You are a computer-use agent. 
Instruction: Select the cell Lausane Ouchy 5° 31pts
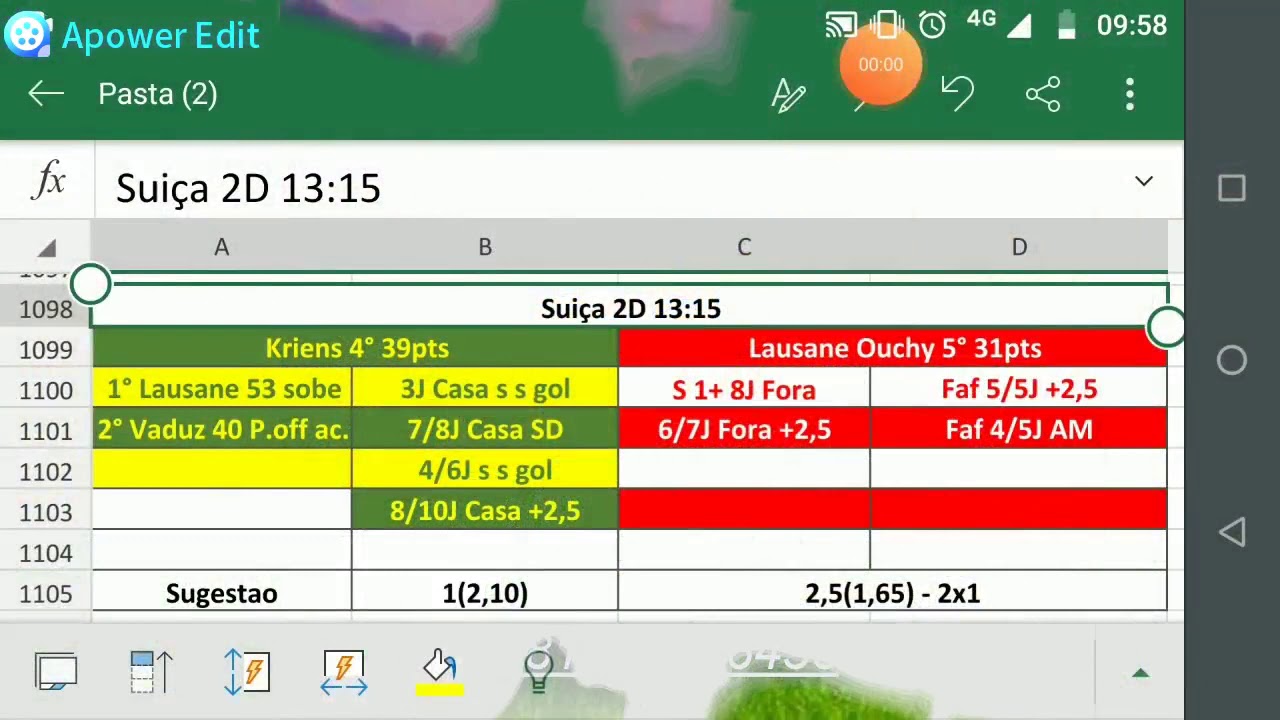[894, 348]
